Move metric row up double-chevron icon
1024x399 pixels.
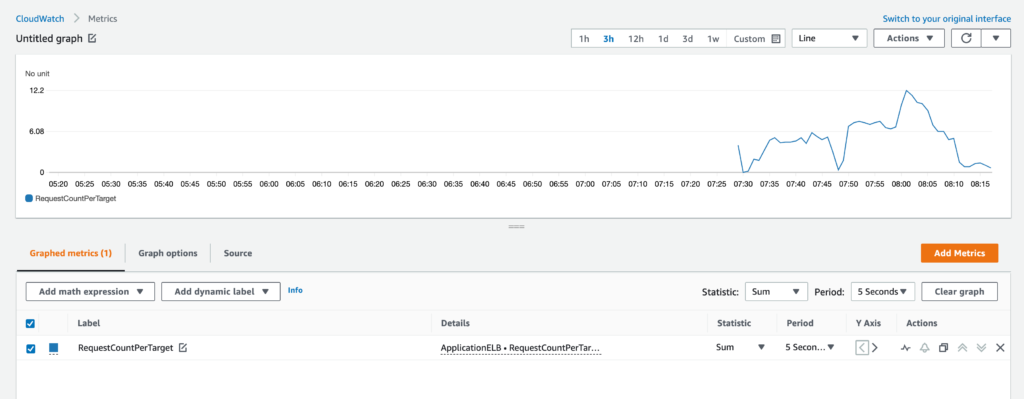962,348
